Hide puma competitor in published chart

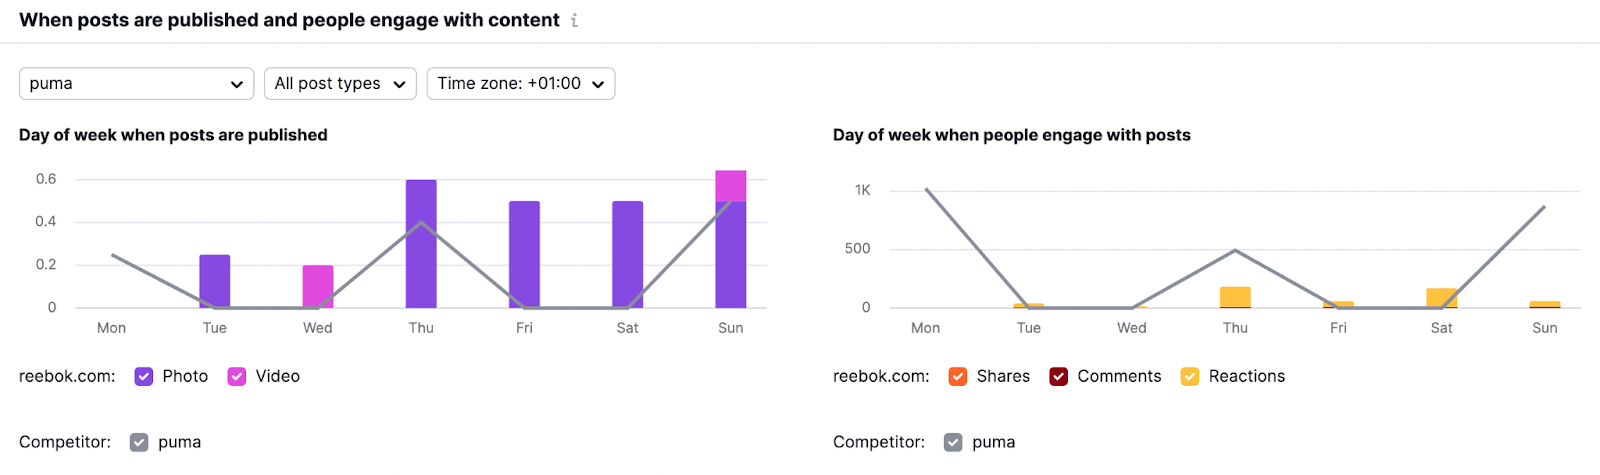(x=139, y=442)
